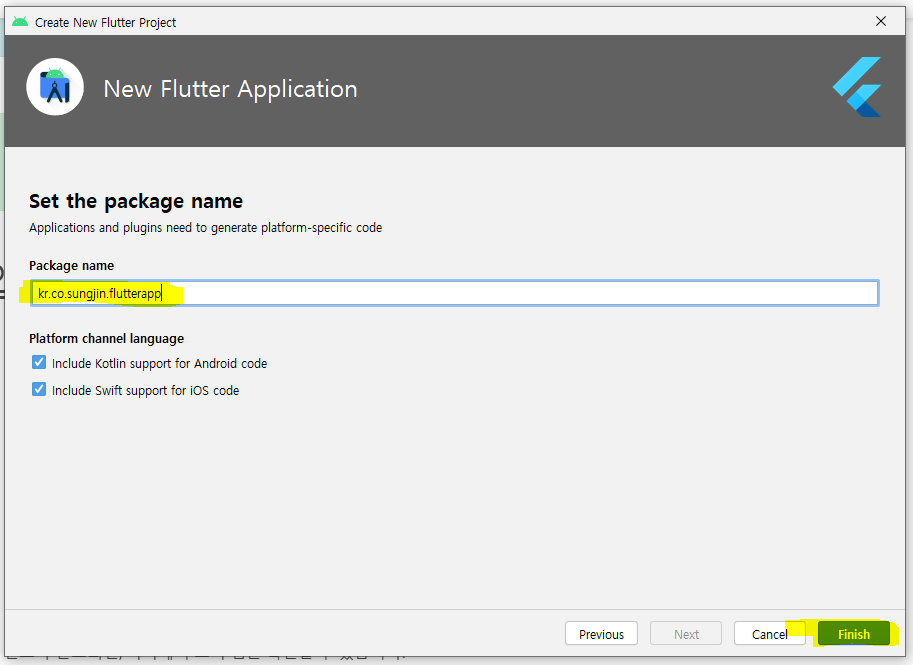The width and height of the screenshot is (913, 665).
Task: Click the Flutter logo in the header
Action: [x=858, y=87]
